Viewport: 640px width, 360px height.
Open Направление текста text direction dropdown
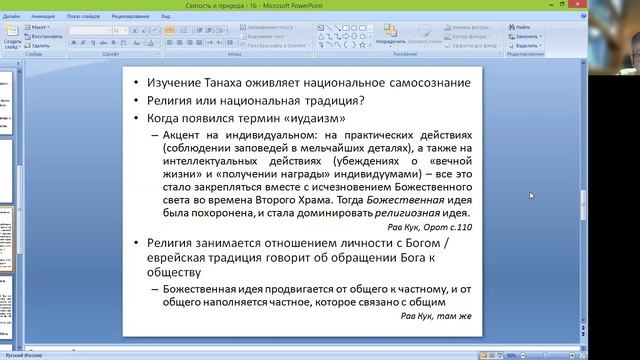[268, 27]
